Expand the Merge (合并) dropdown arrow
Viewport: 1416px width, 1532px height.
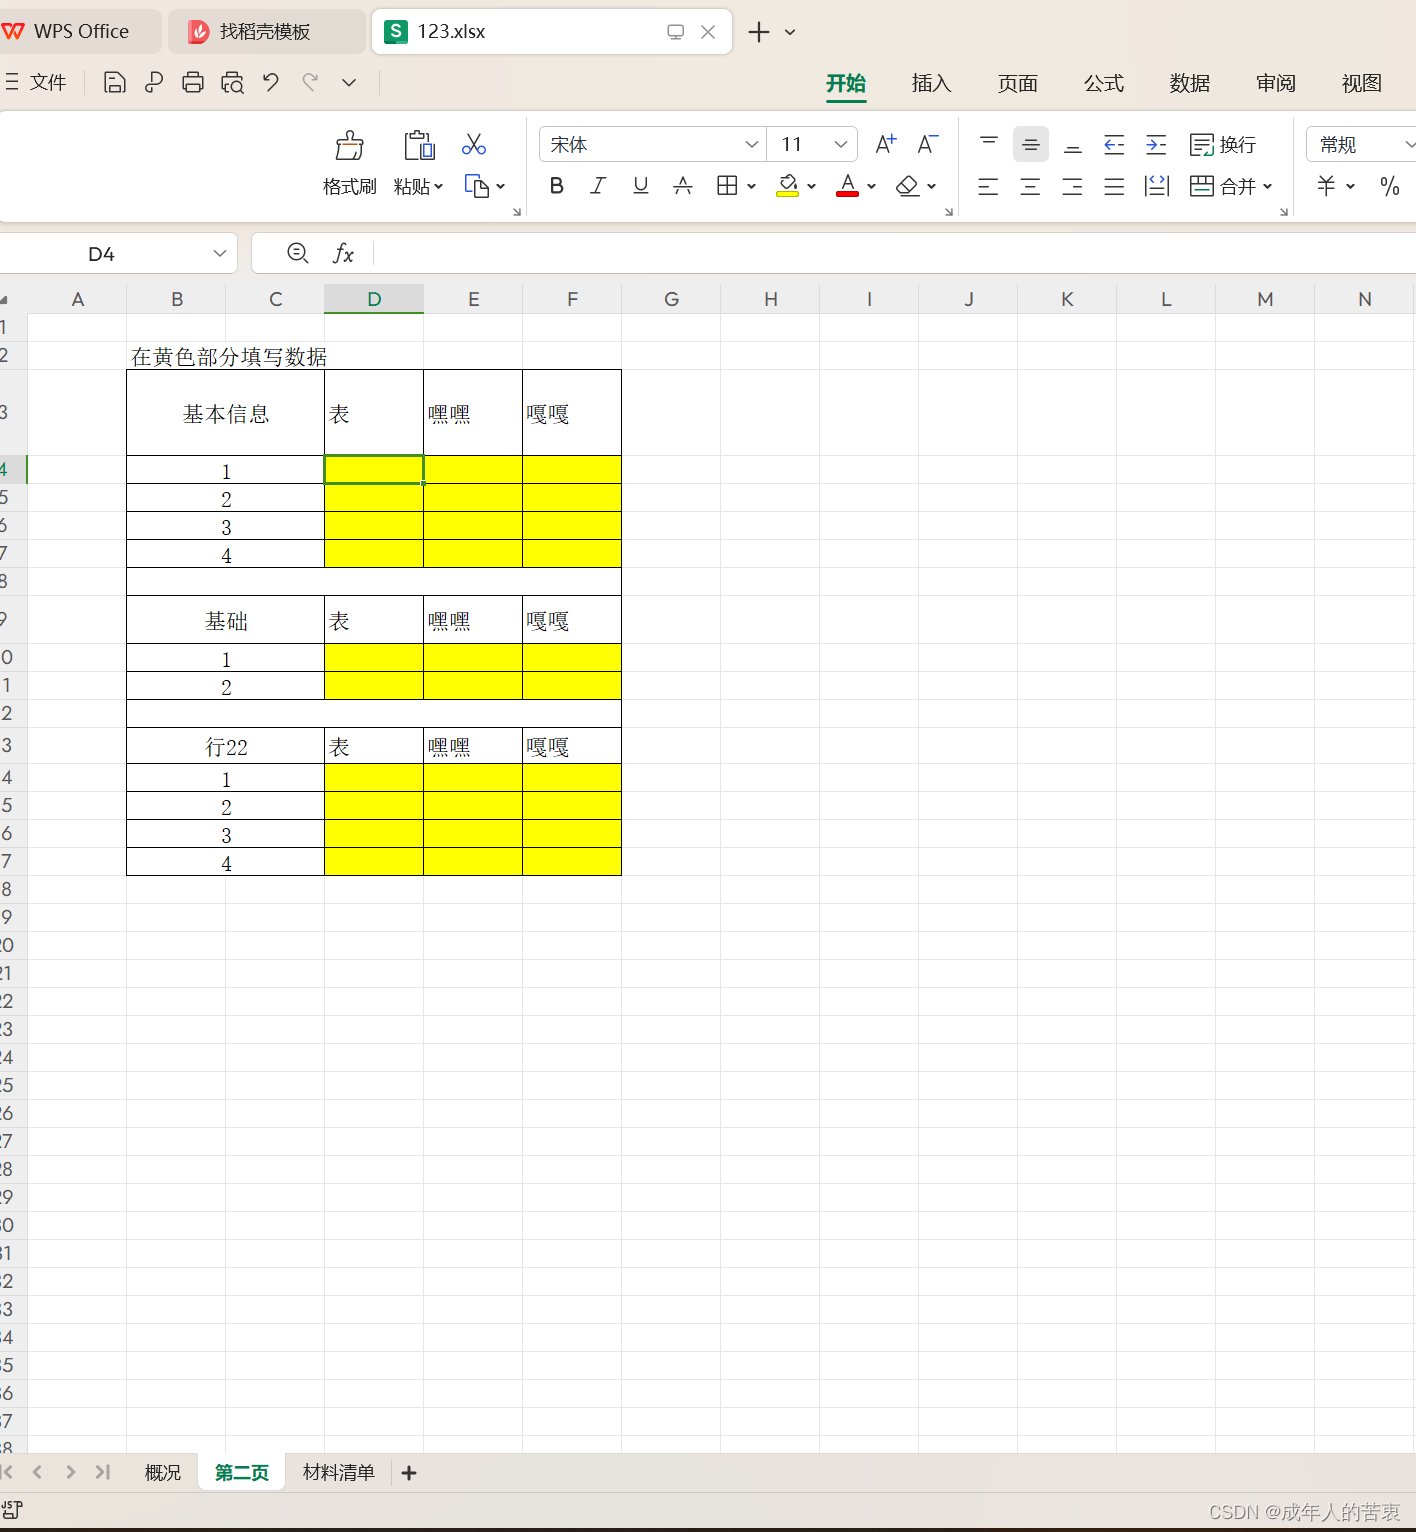[1267, 186]
